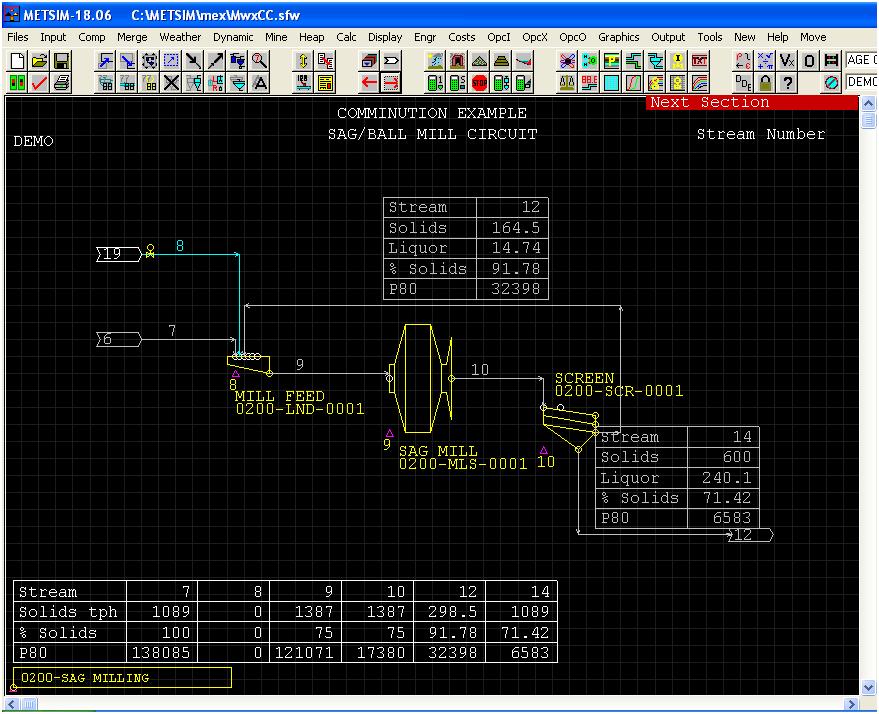This screenshot has width=879, height=714.
Task: Open the Heap menu
Action: [311, 37]
